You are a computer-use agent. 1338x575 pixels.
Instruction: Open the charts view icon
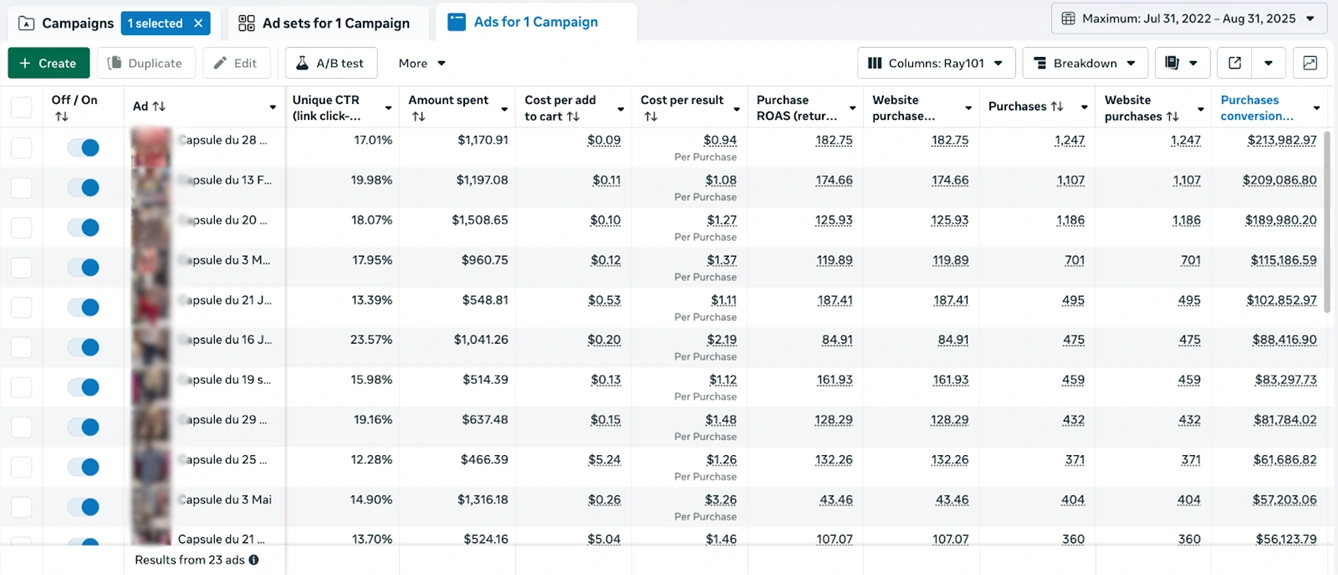click(1309, 63)
